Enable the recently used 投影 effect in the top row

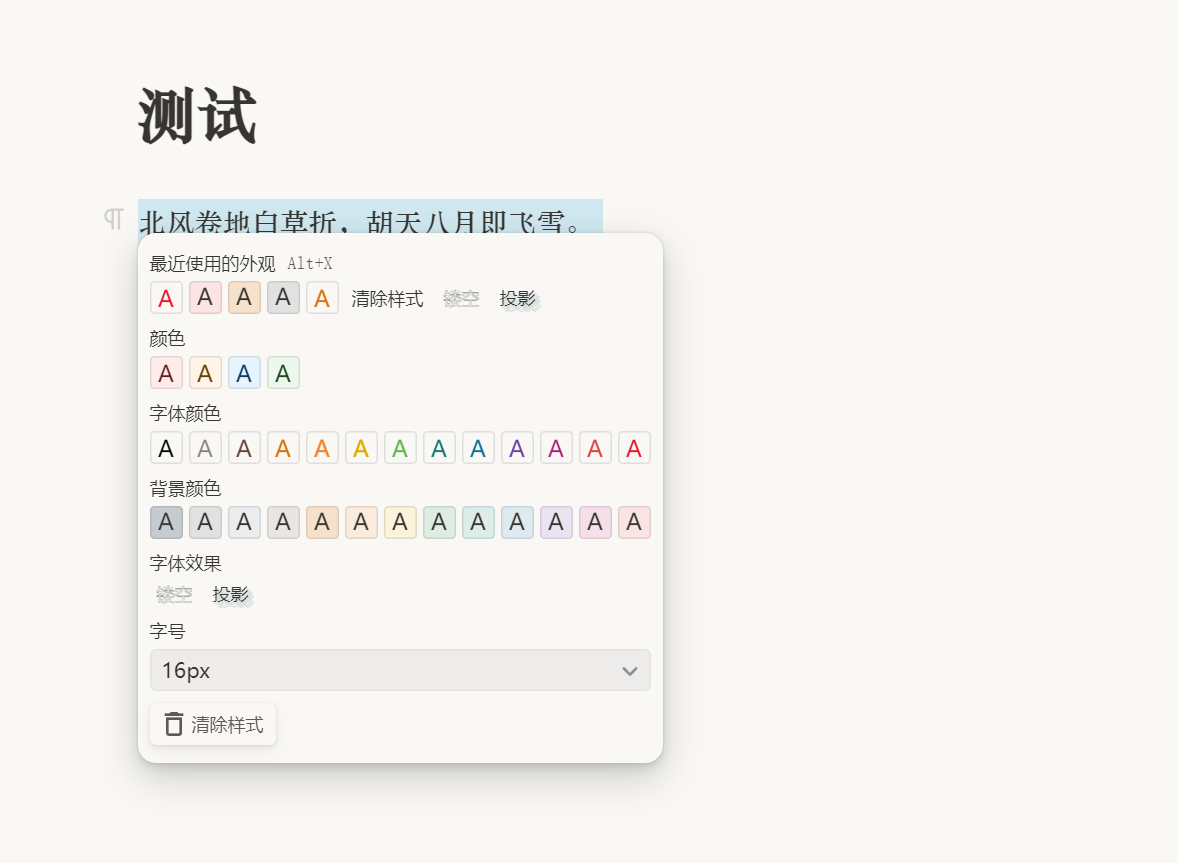[518, 298]
